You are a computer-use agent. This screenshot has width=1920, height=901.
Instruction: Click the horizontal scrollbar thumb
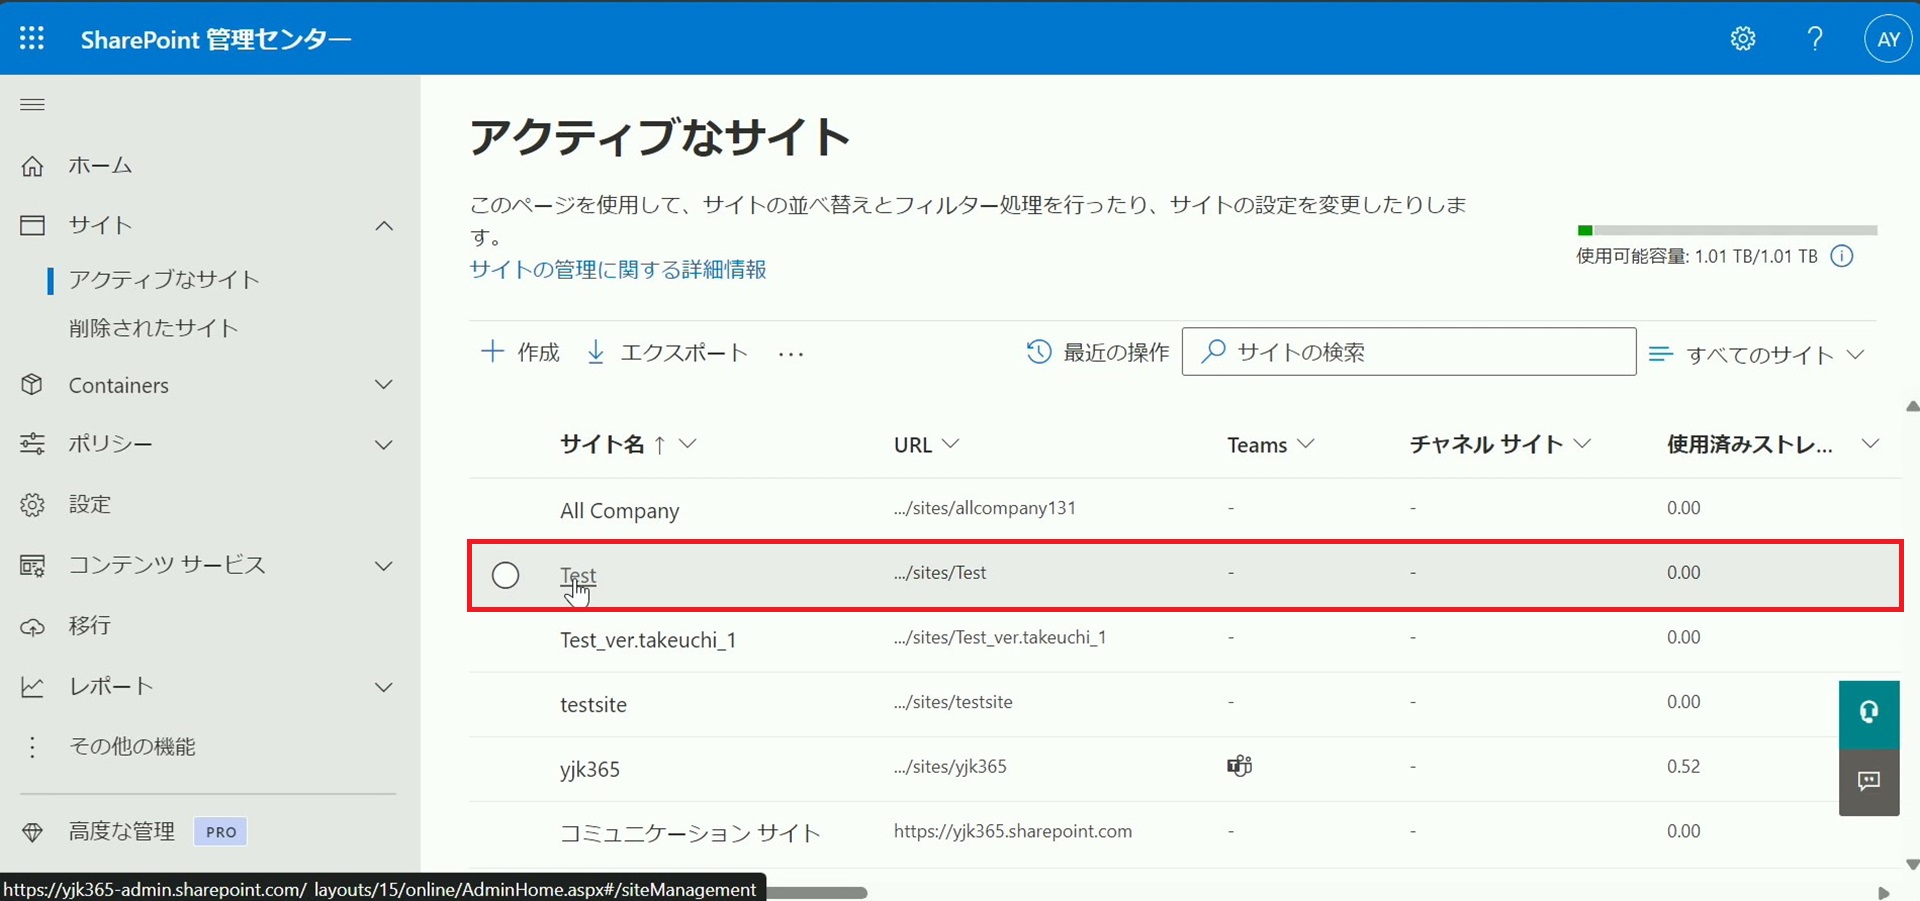(817, 892)
